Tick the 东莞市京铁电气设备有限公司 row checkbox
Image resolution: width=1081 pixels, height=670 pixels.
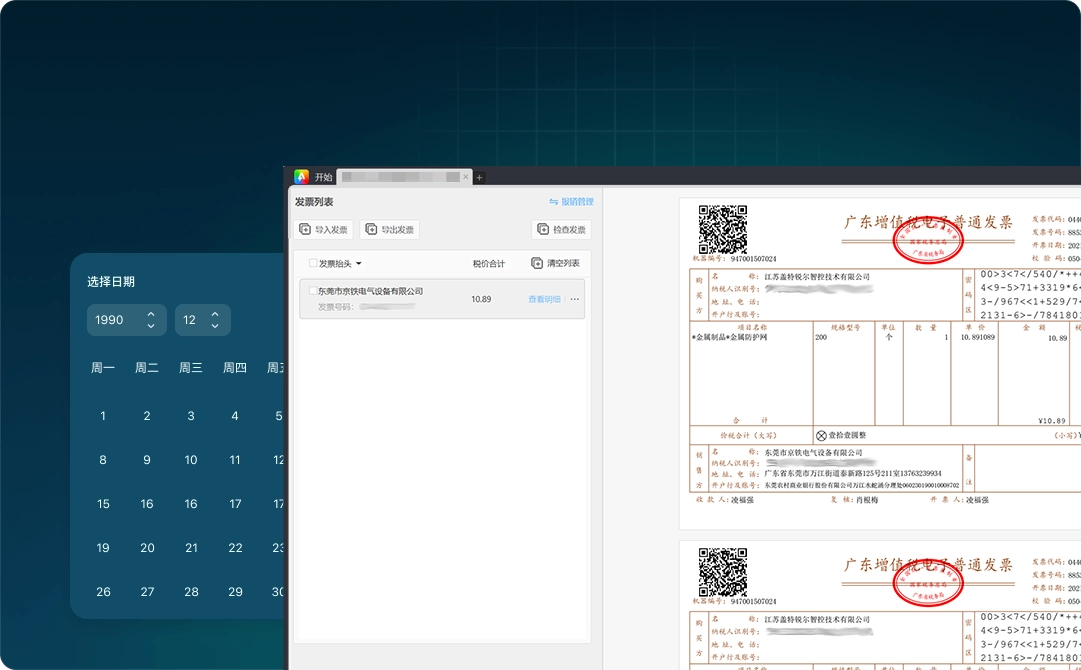(313, 291)
